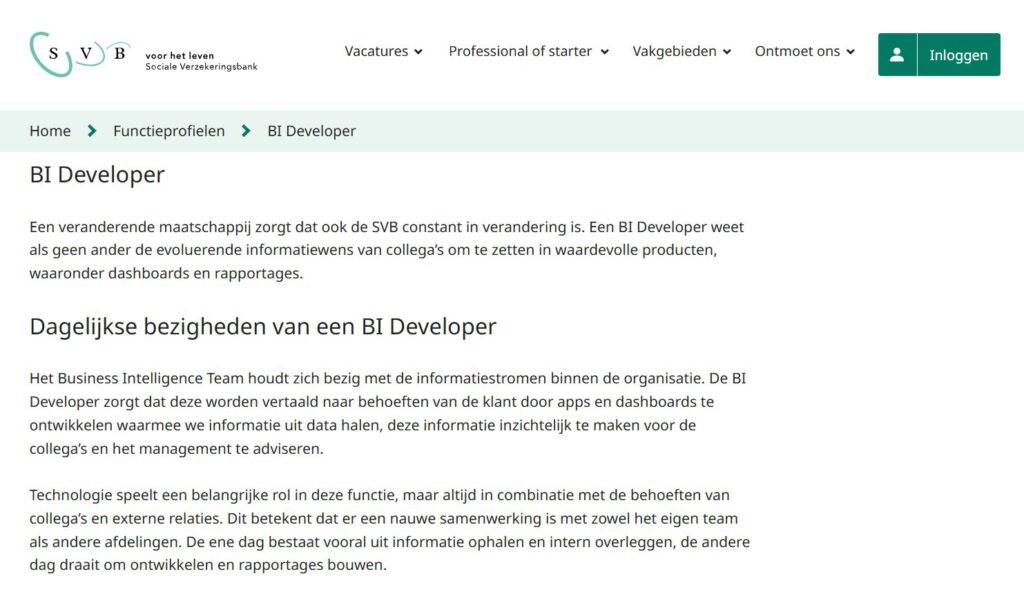Navigate to Functieprofielen in the breadcrumb
Screen dimensions: 1024x592
(169, 131)
